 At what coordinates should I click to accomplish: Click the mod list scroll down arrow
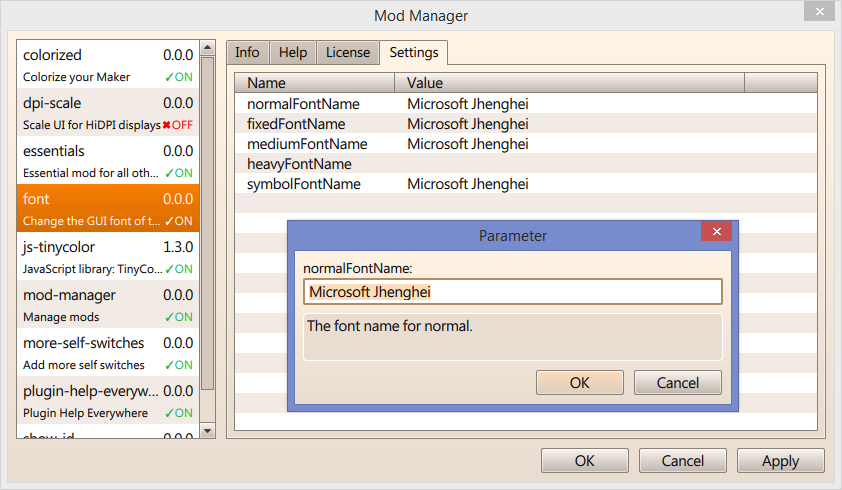pos(207,430)
